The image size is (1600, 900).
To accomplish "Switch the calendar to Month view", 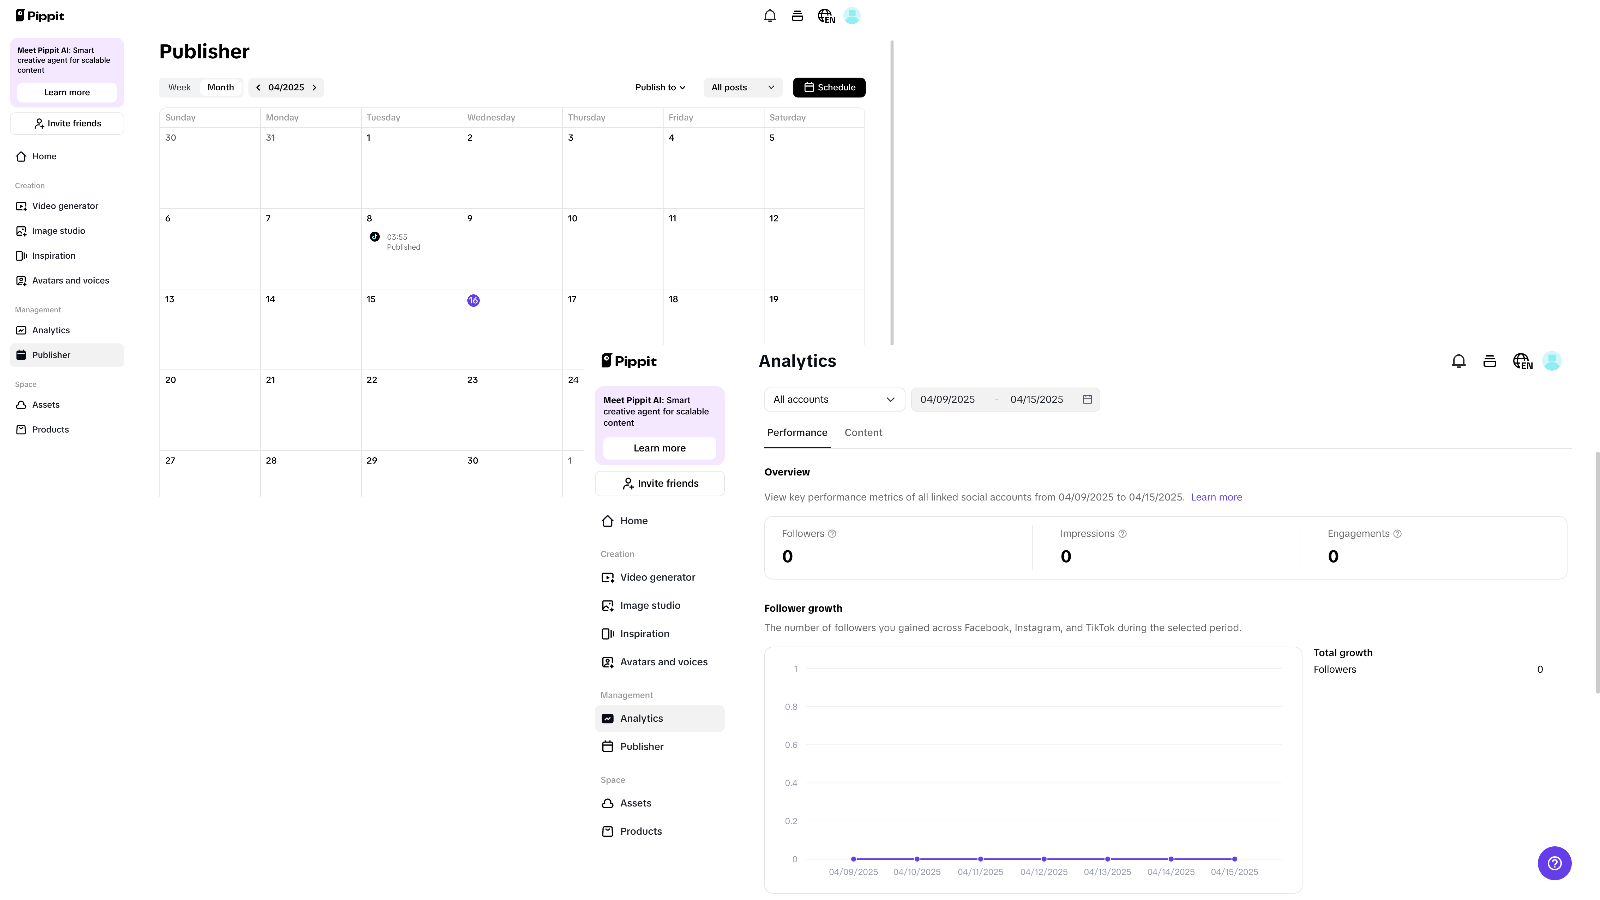I will (220, 87).
